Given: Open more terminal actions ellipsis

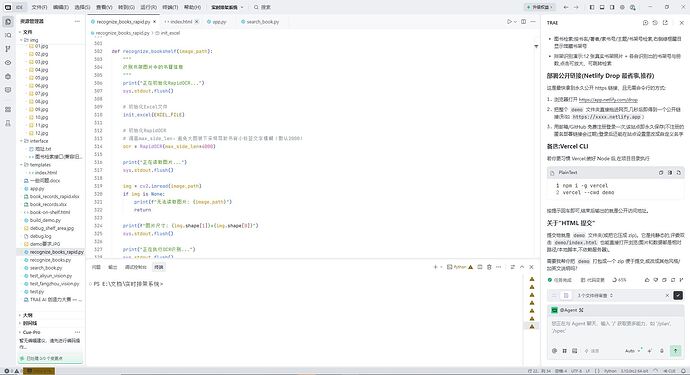Looking at the screenshot, I should point(499,267).
